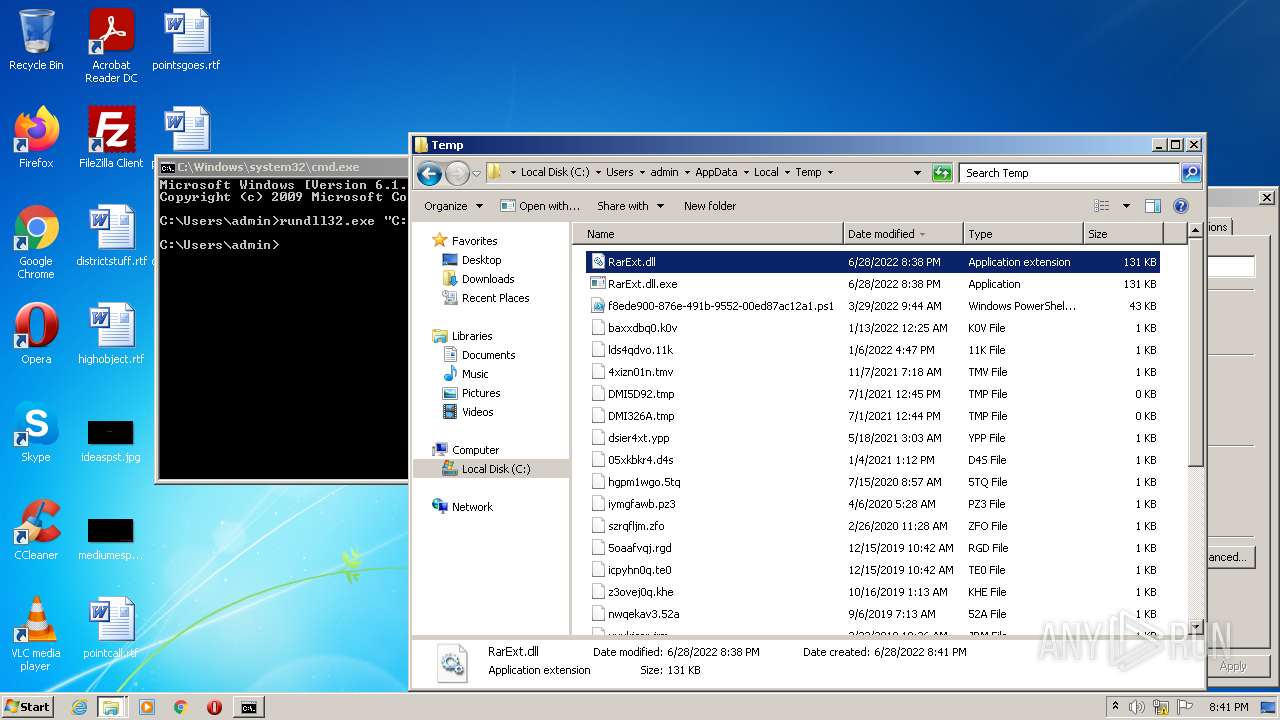Click the clock in the system tray
Image resolution: width=1280 pixels, height=720 pixels.
1228,707
